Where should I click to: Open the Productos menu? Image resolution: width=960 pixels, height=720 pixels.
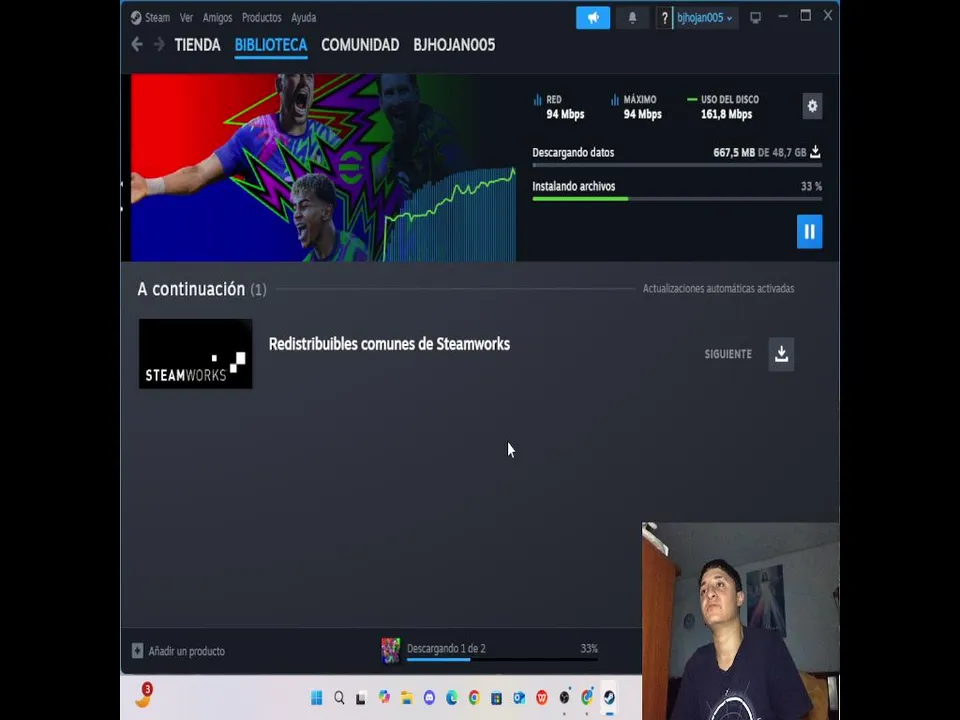point(261,18)
